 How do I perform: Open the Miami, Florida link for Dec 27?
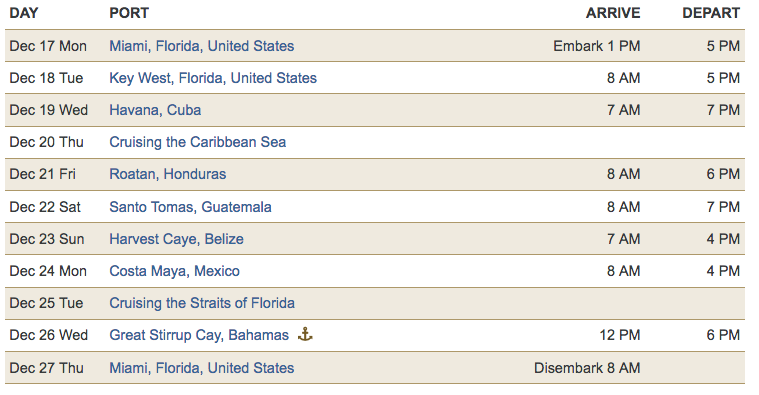pyautogui.click(x=201, y=368)
